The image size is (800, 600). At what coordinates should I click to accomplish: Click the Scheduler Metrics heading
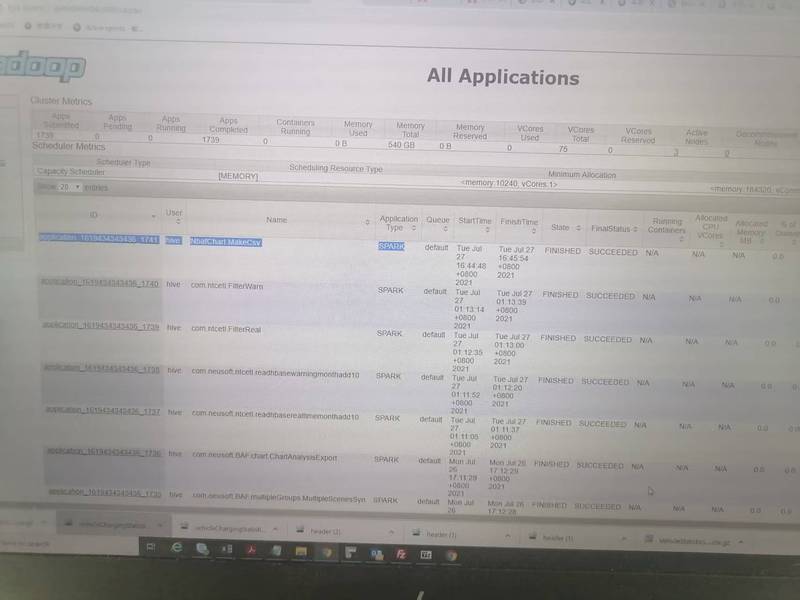coord(68,146)
